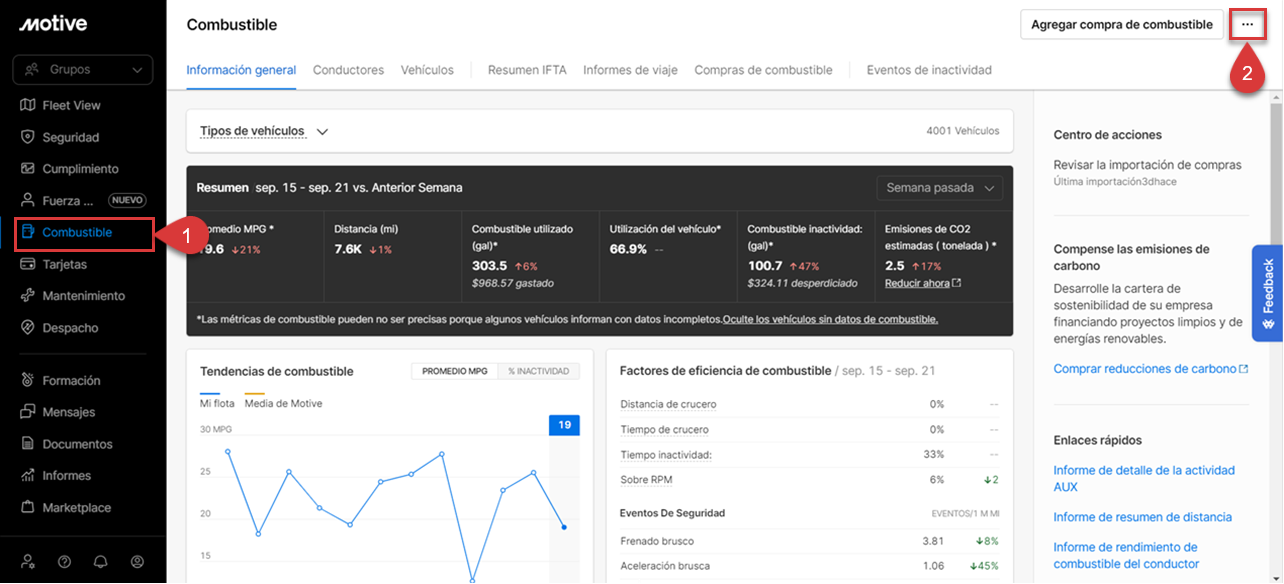The height and width of the screenshot is (584, 1284).
Task: Expand Tipos de vehículos filter
Action: (x=264, y=131)
